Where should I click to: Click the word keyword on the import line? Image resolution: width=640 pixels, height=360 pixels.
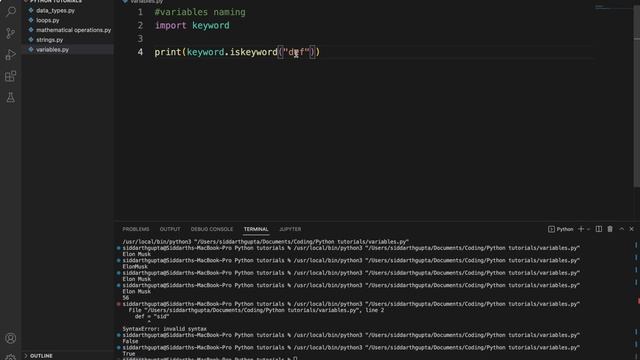(x=211, y=25)
